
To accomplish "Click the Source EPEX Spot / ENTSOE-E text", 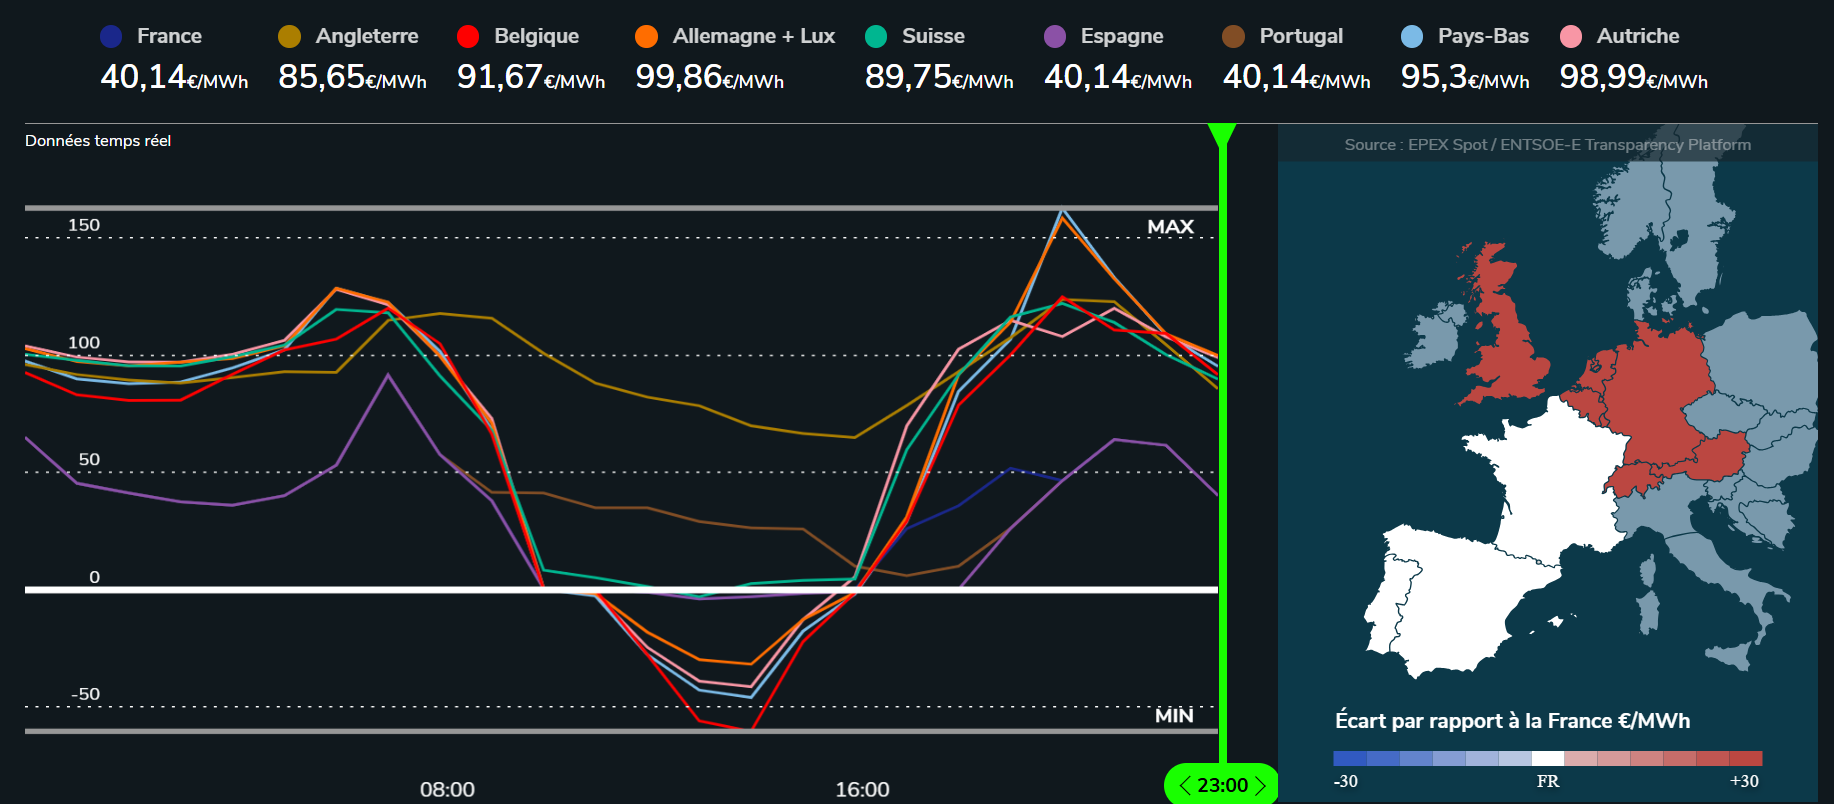I will 1547,145.
